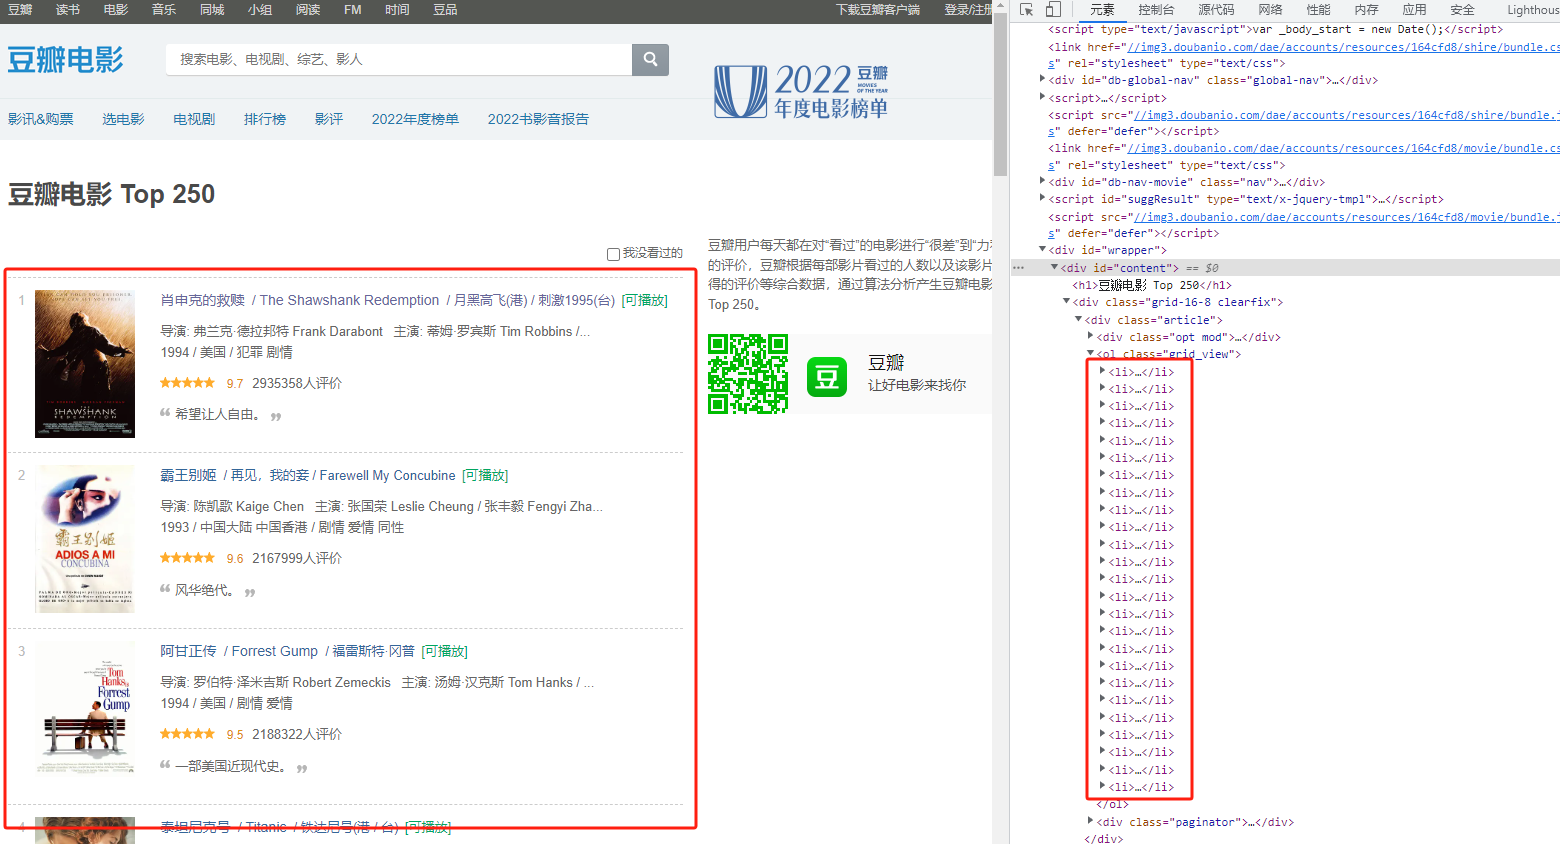1560x844 pixels.
Task: Select the h1 豆瓣电影 Top 250 element
Action: 1152,285
